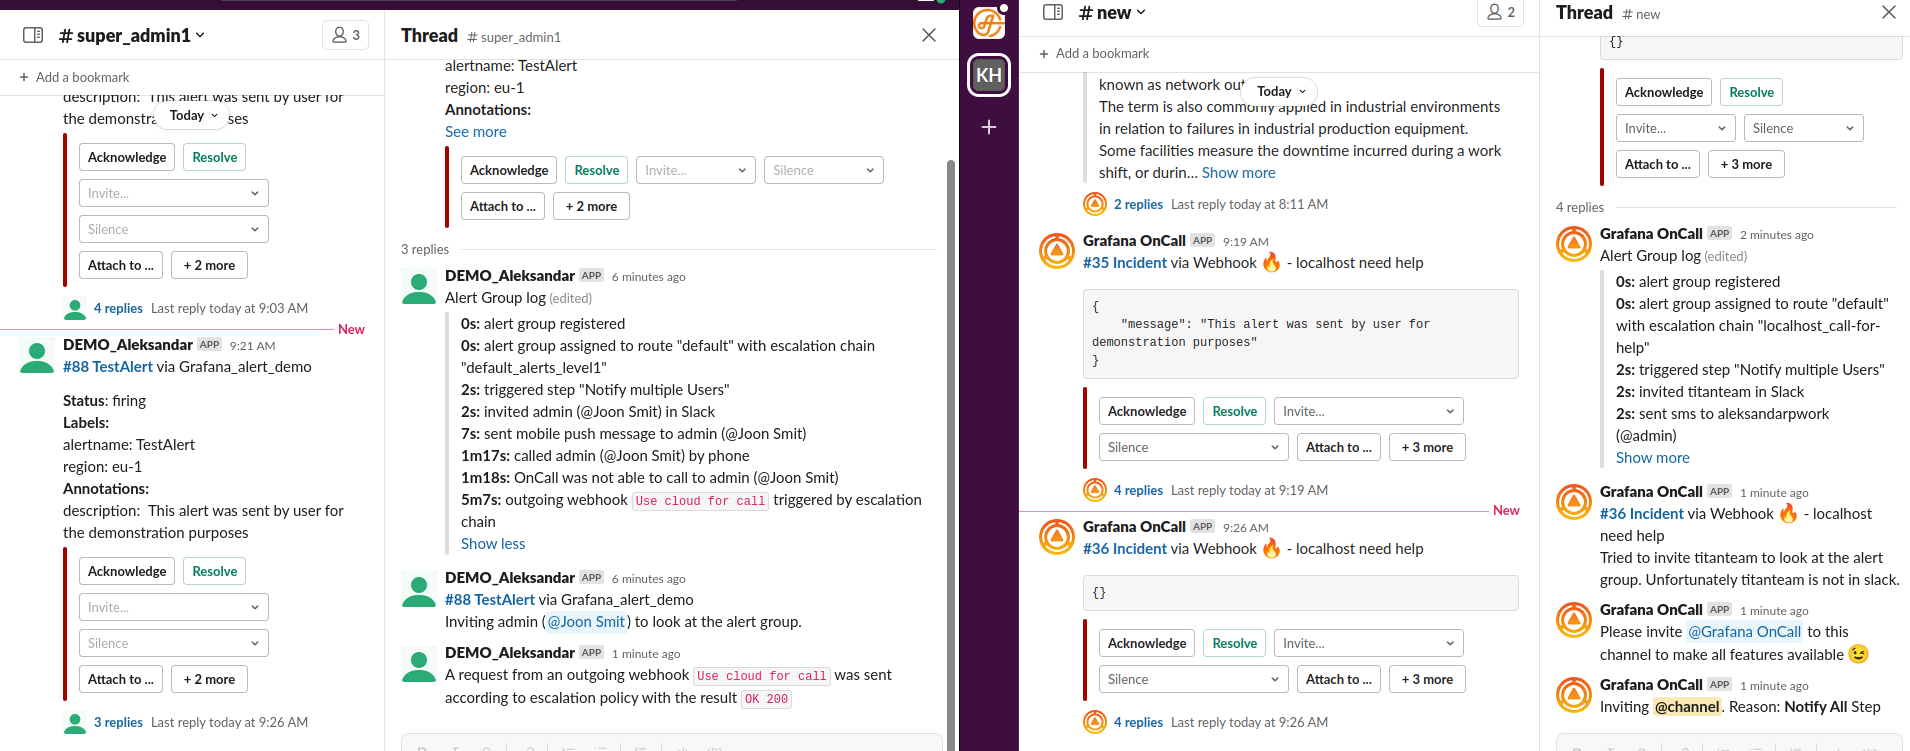Image resolution: width=1910 pixels, height=751 pixels.
Task: Collapse the log with 'Show less' link
Action: click(x=493, y=544)
